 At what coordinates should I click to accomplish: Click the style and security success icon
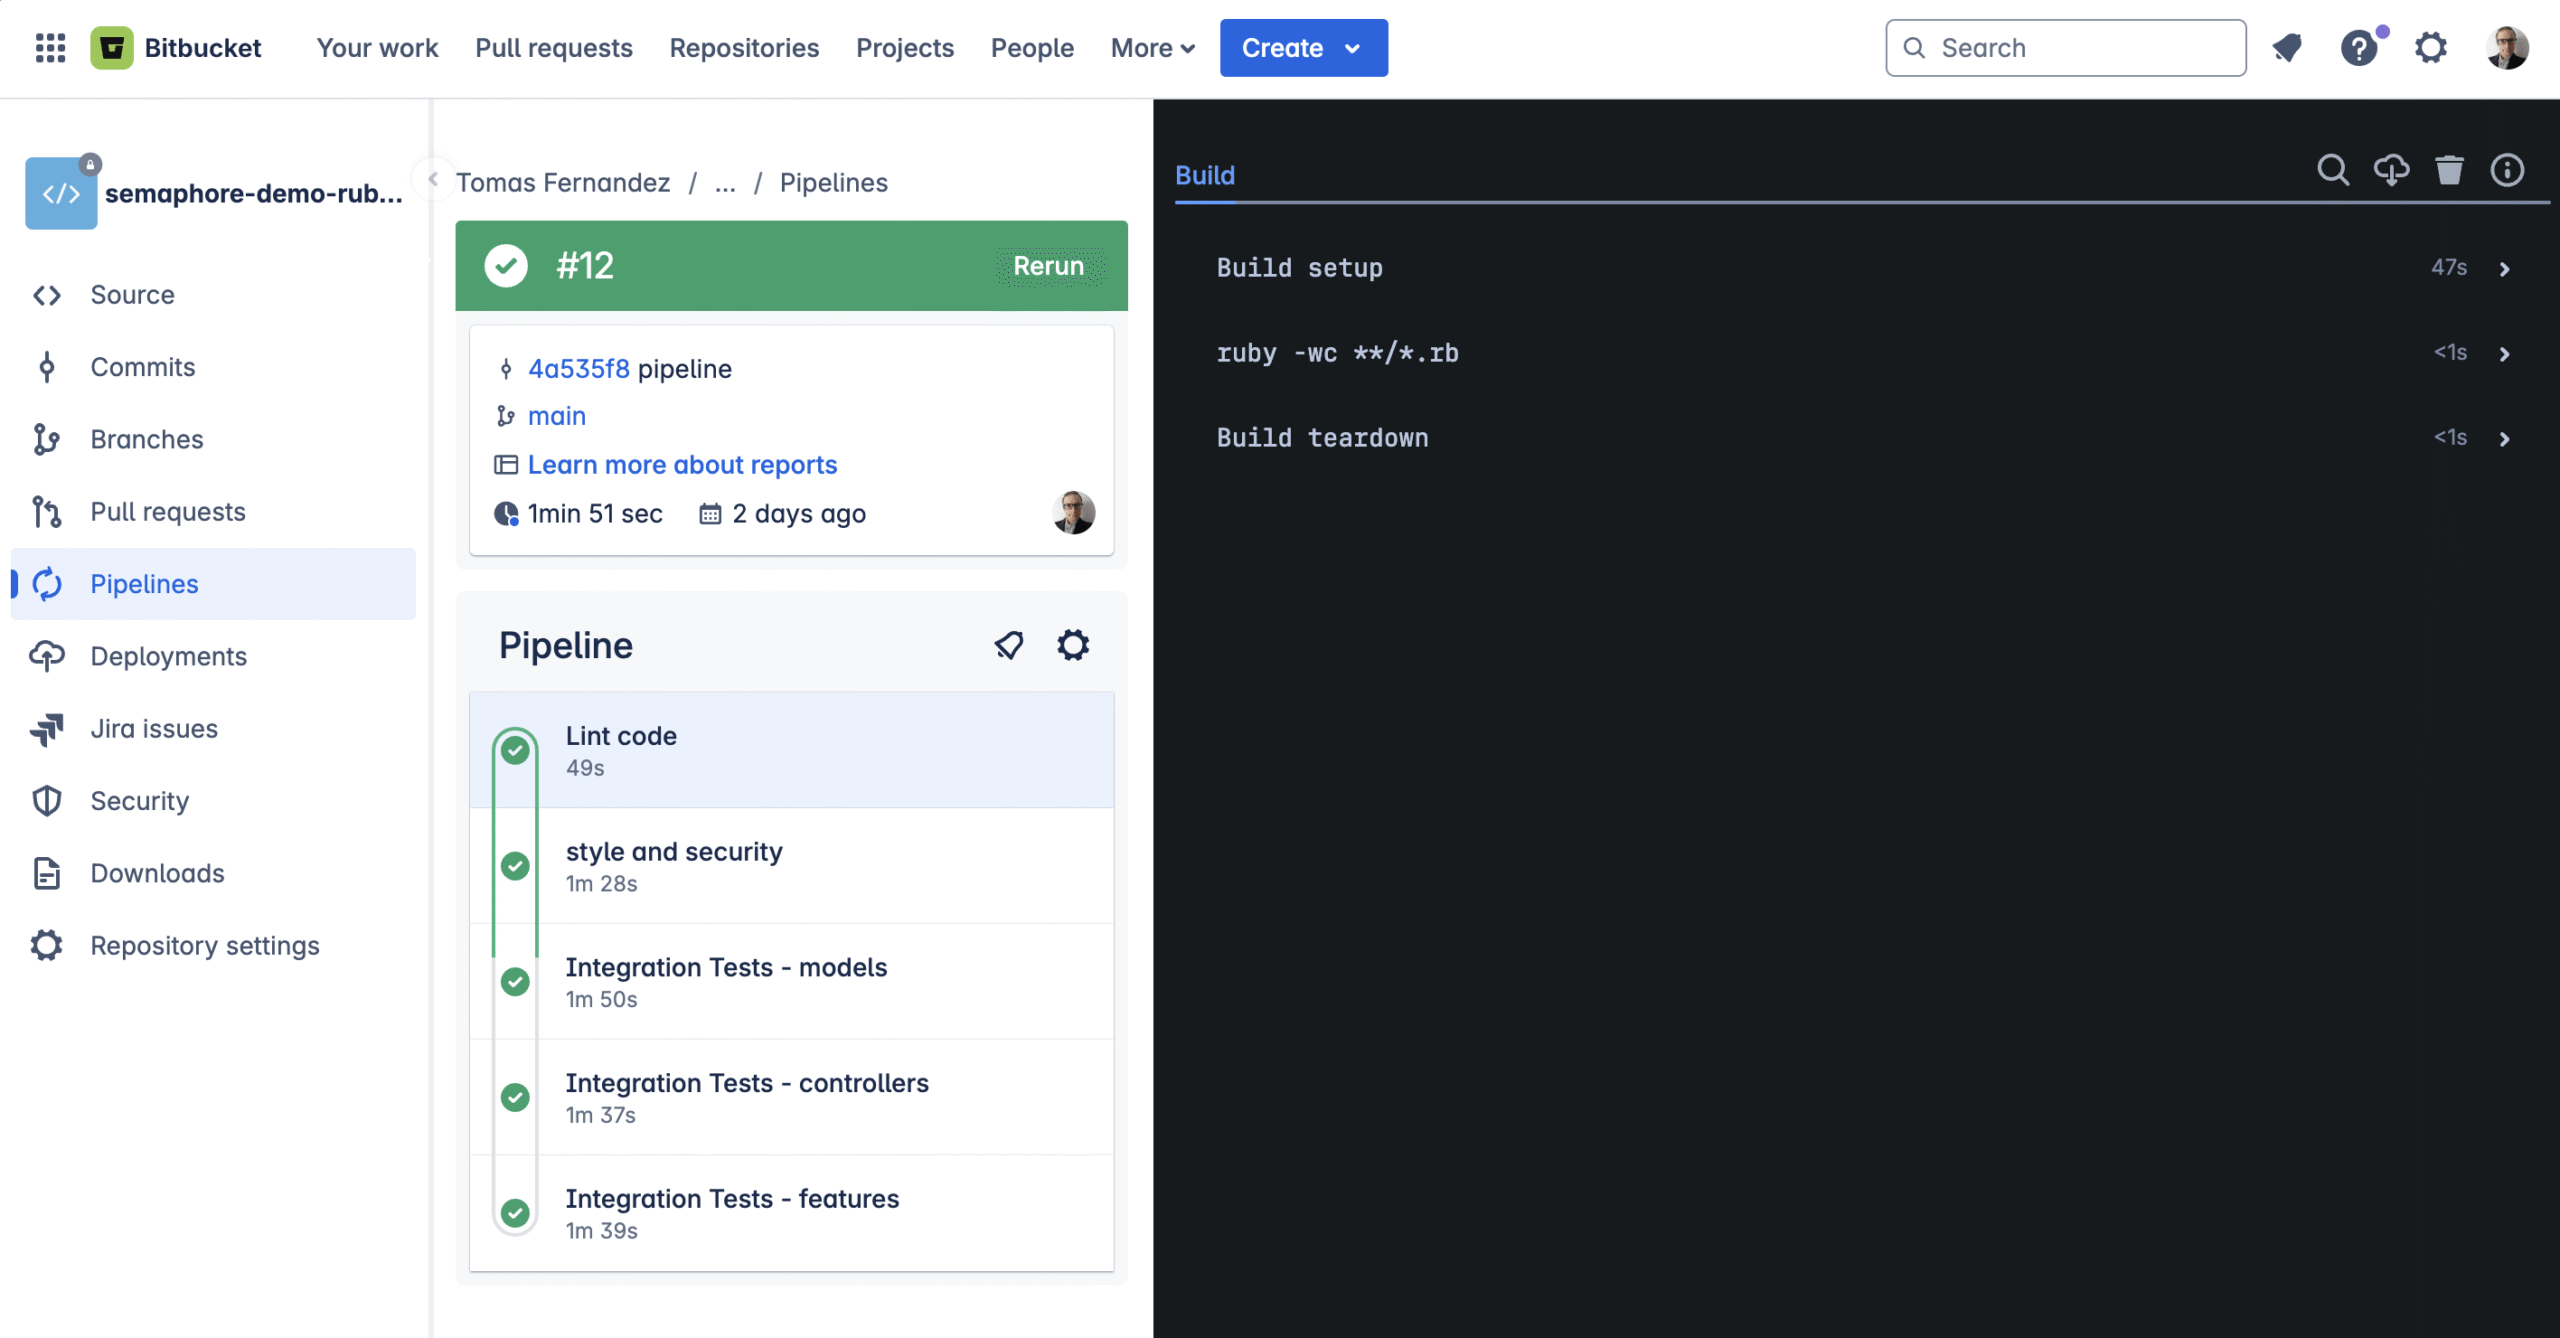515,866
